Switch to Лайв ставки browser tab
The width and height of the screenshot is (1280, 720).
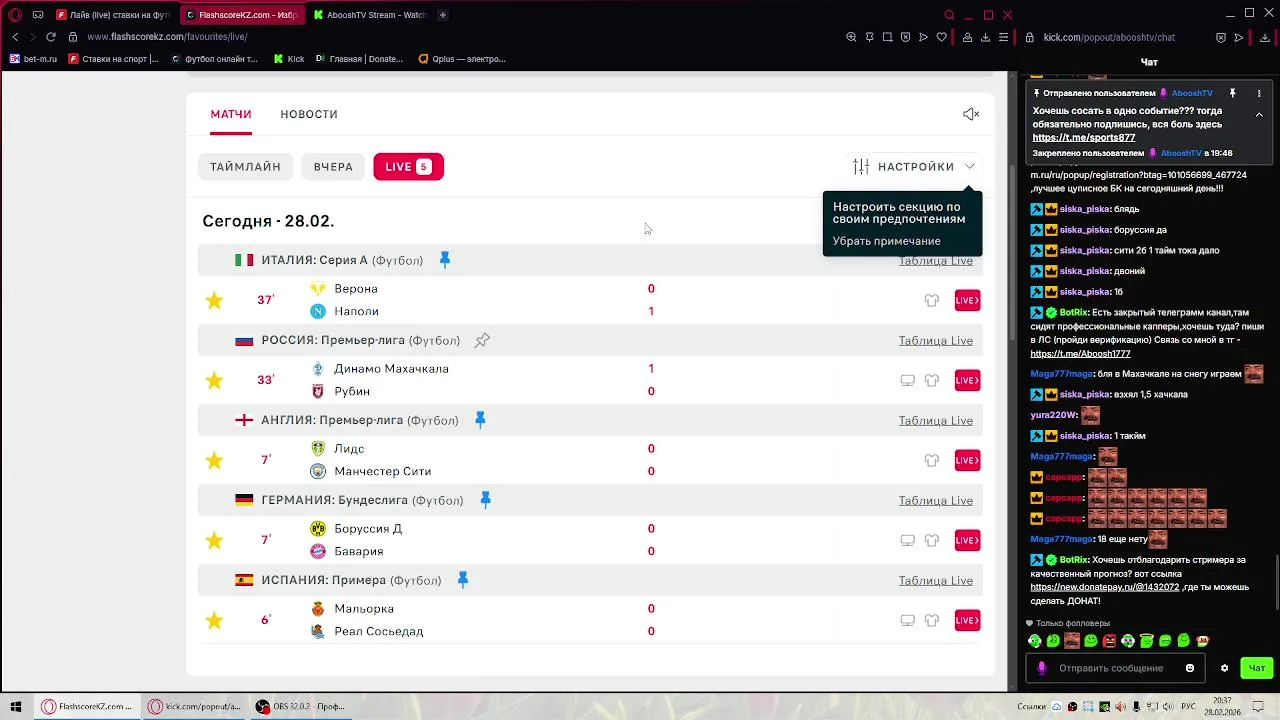tap(113, 15)
